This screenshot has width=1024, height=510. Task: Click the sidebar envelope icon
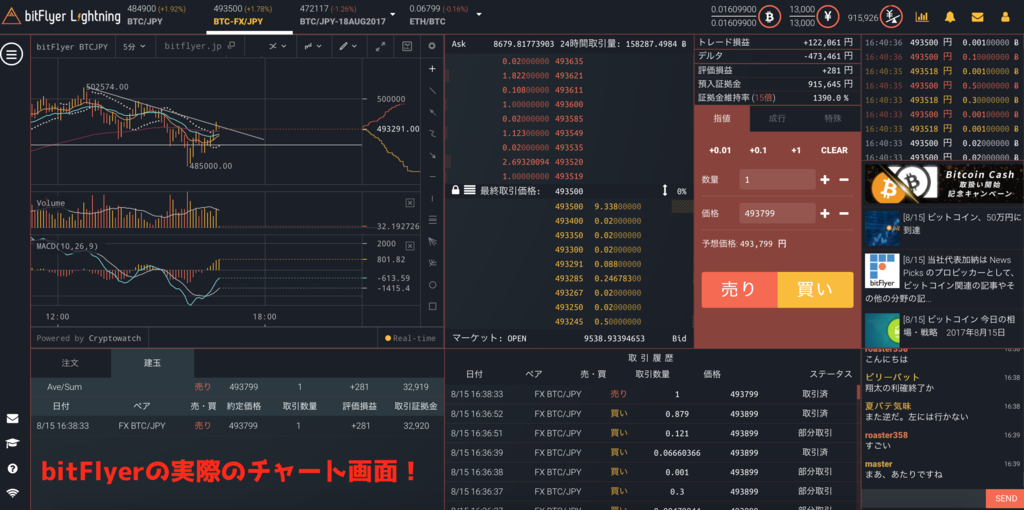12,419
